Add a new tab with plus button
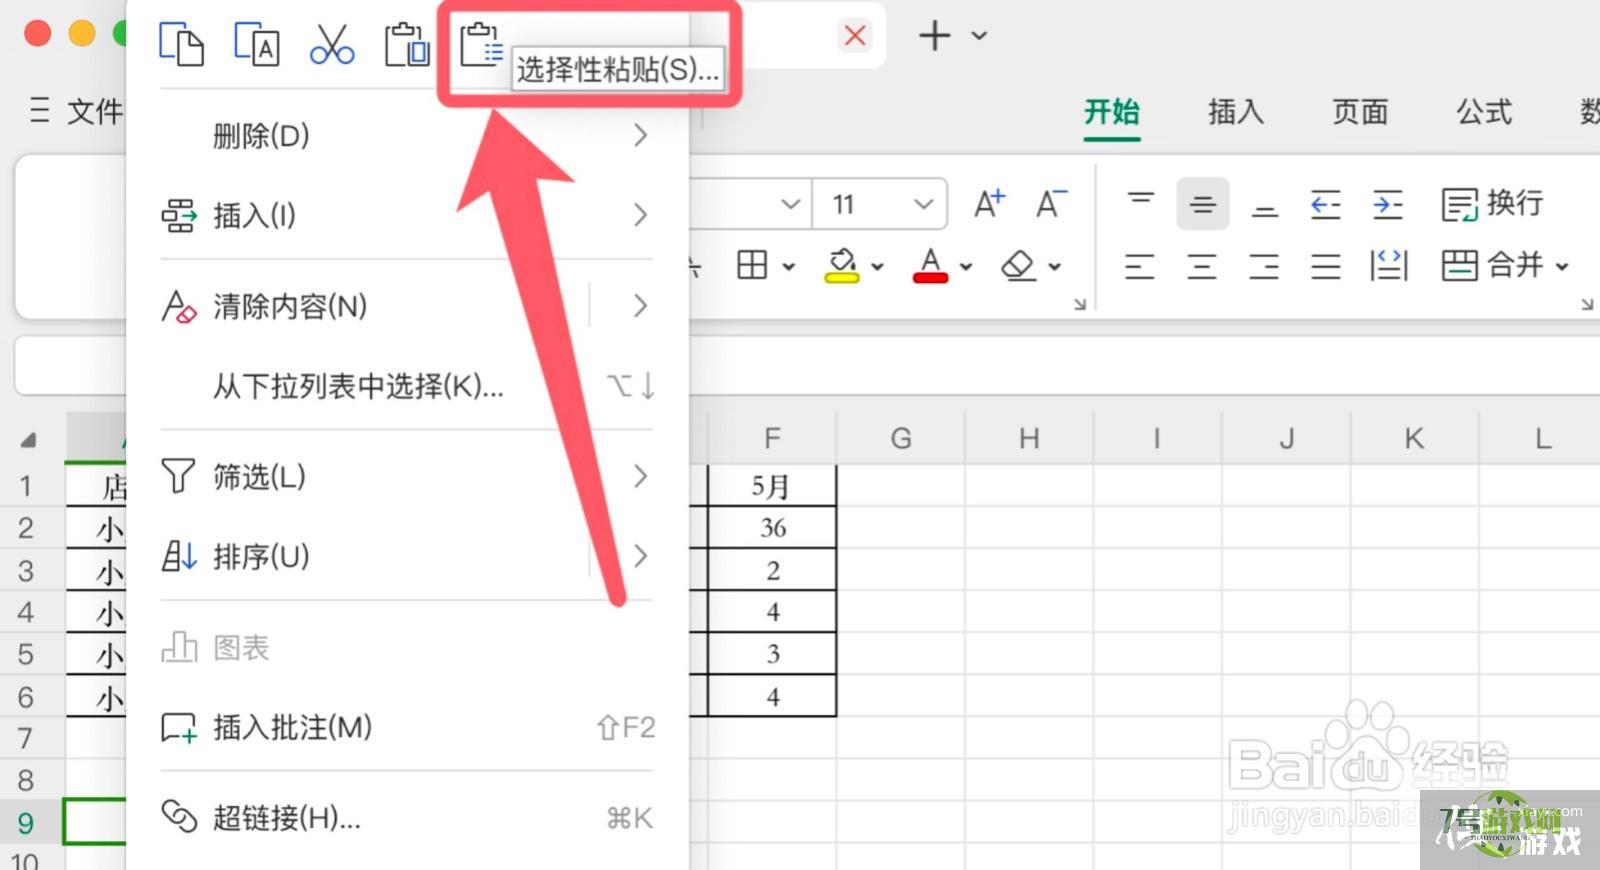The height and width of the screenshot is (870, 1600). click(935, 36)
